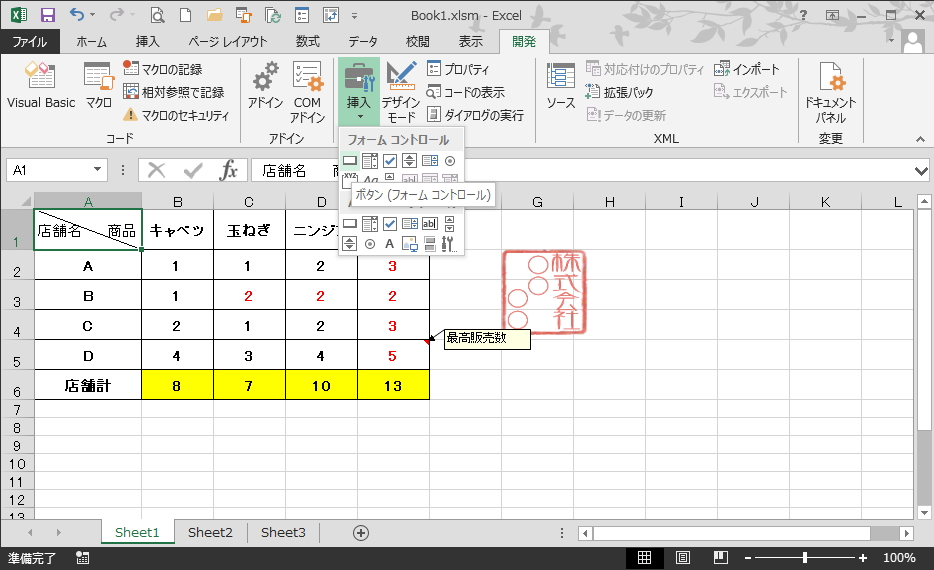Zoom in with the plus button
Image resolution: width=934 pixels, height=570 pixels.
pyautogui.click(x=863, y=558)
